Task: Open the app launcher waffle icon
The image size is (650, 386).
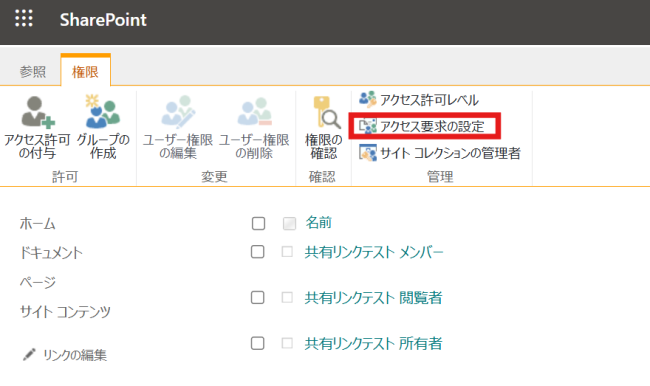Action: coord(24,19)
